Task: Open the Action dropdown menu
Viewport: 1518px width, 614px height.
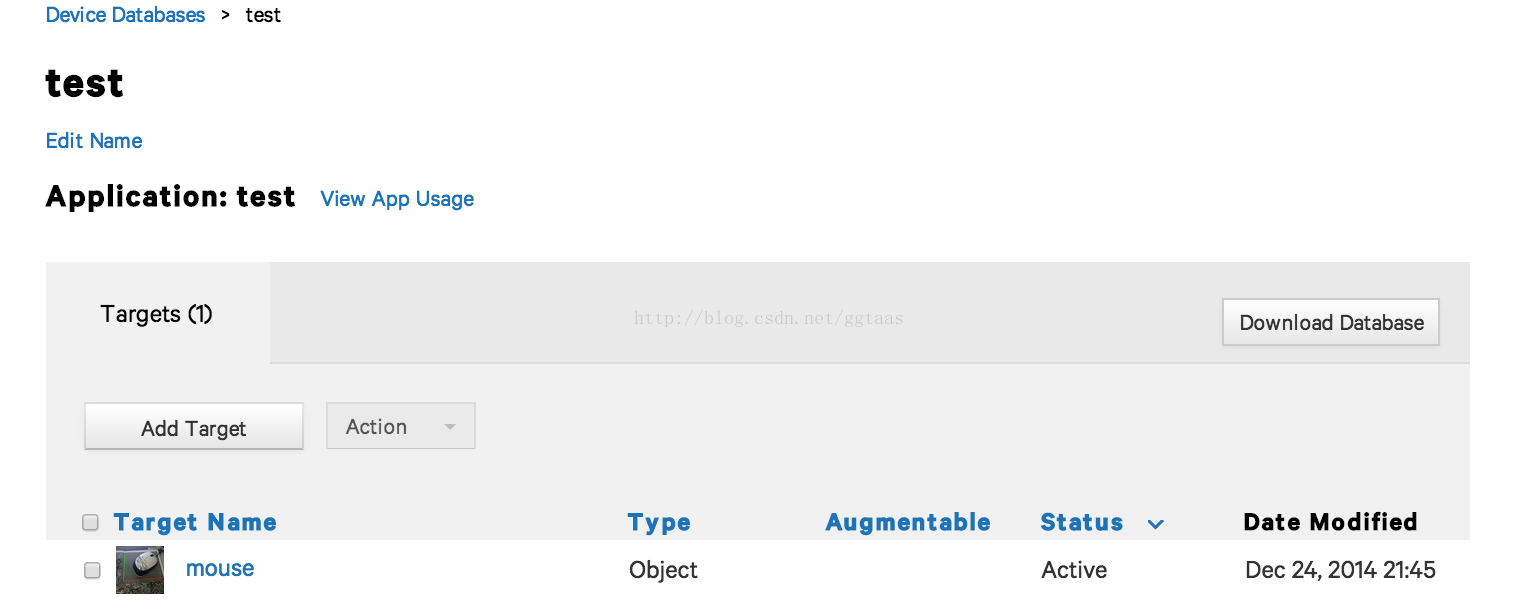Action: pos(401,426)
